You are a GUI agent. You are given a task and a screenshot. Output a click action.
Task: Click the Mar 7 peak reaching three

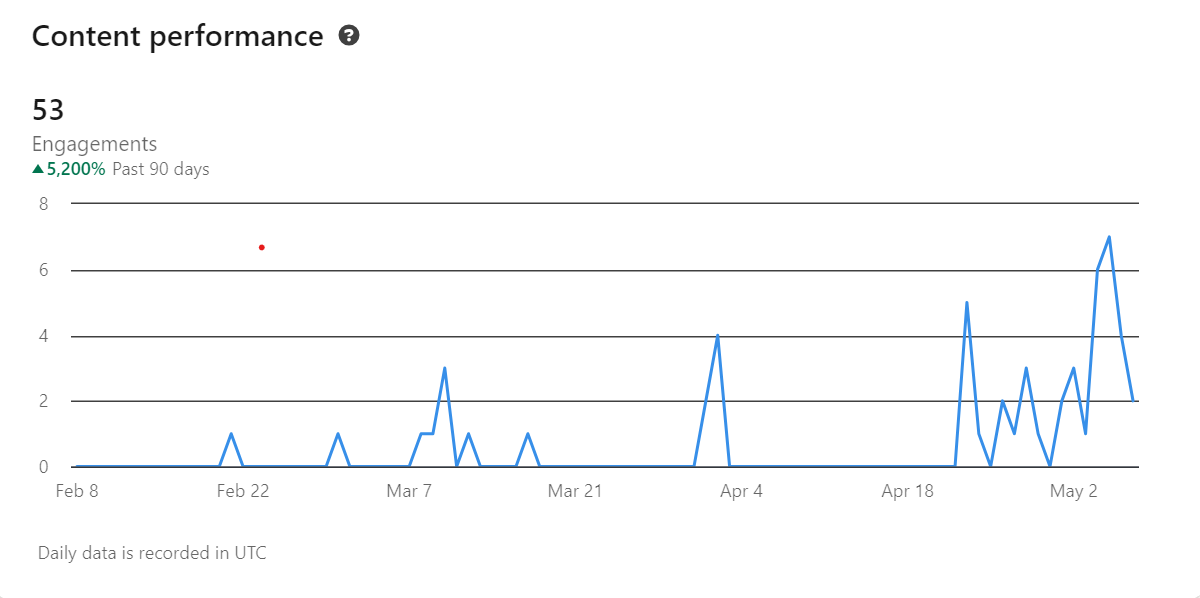[444, 368]
